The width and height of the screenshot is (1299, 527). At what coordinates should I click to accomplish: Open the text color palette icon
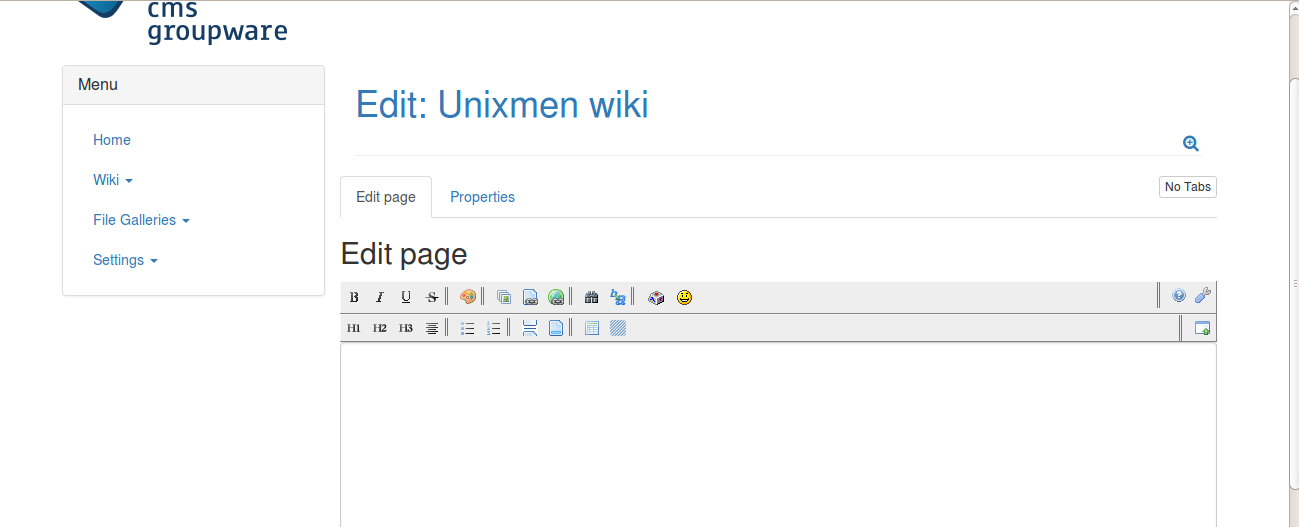tap(467, 297)
